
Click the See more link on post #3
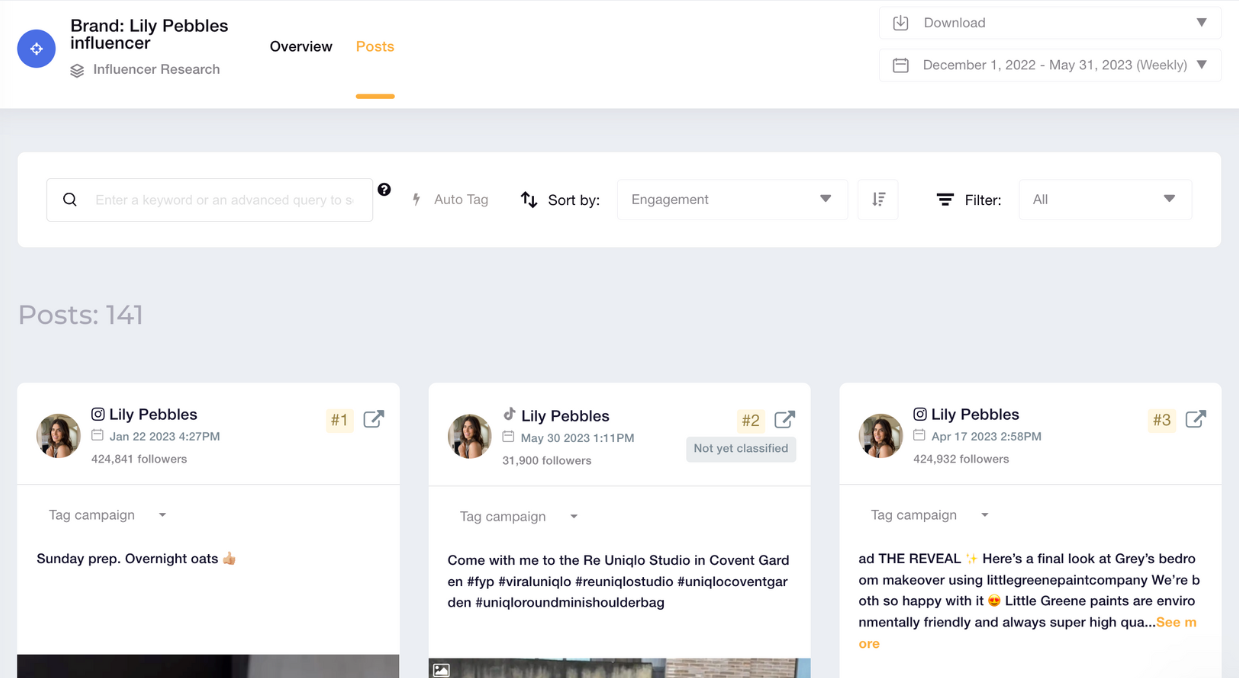tap(1176, 622)
